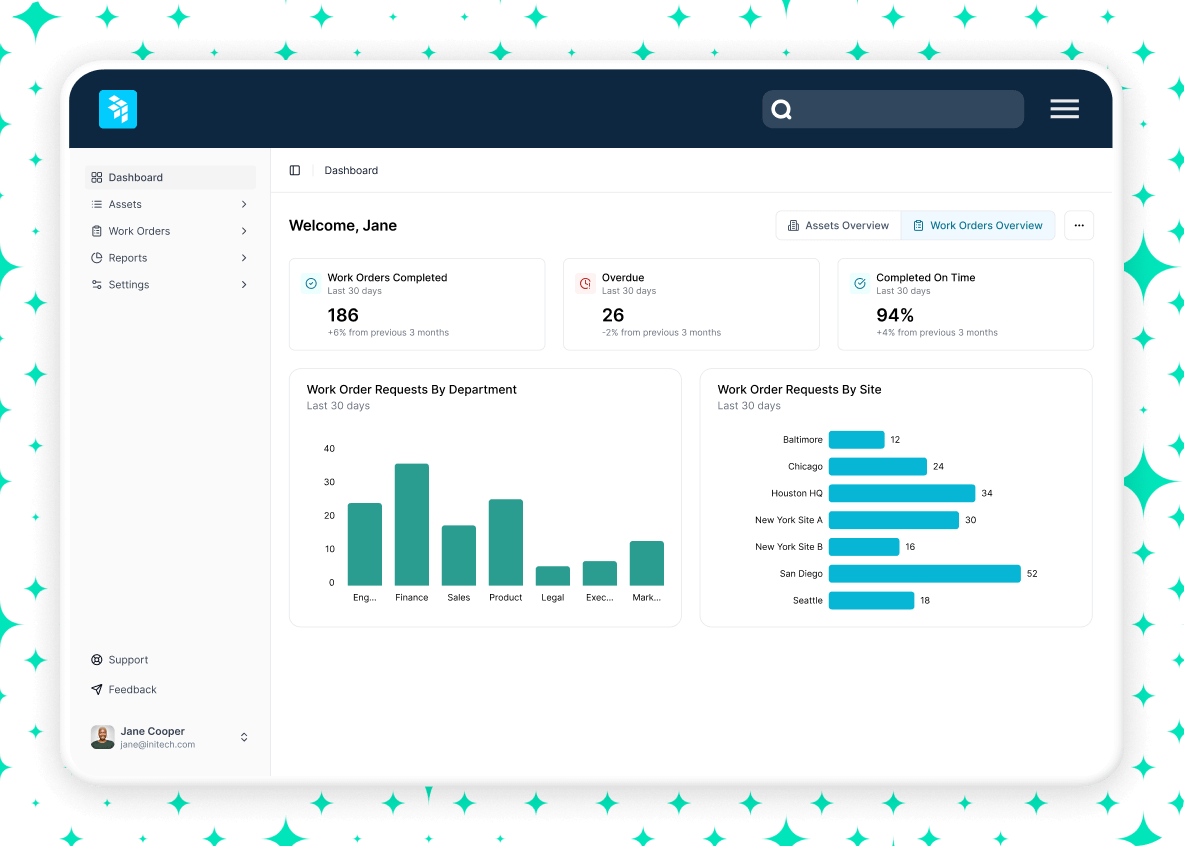Click Jane Cooper's profile avatar
1184x846 pixels.
[x=102, y=737]
